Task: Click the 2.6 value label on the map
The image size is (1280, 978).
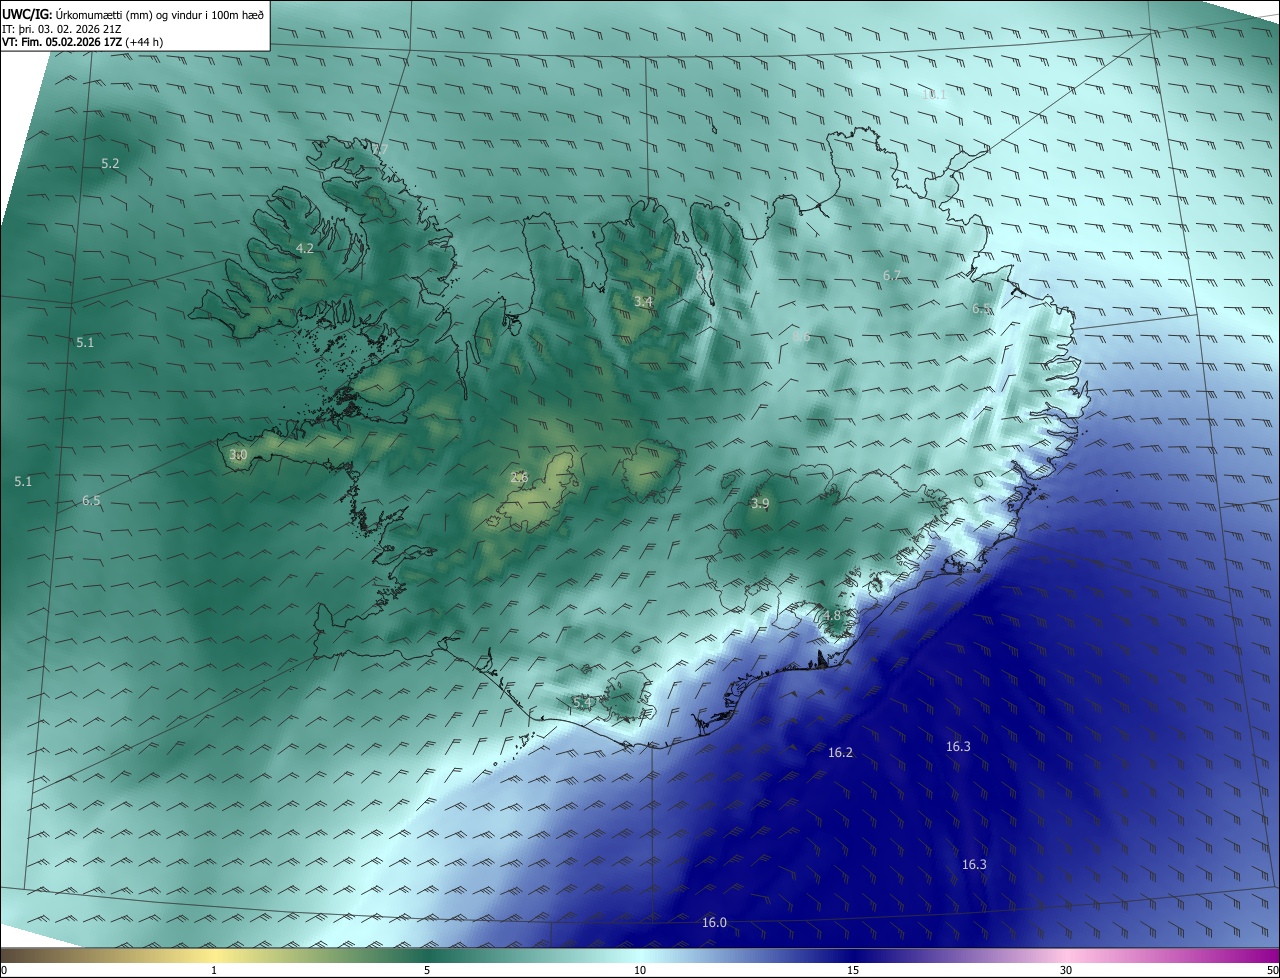Action: [519, 478]
